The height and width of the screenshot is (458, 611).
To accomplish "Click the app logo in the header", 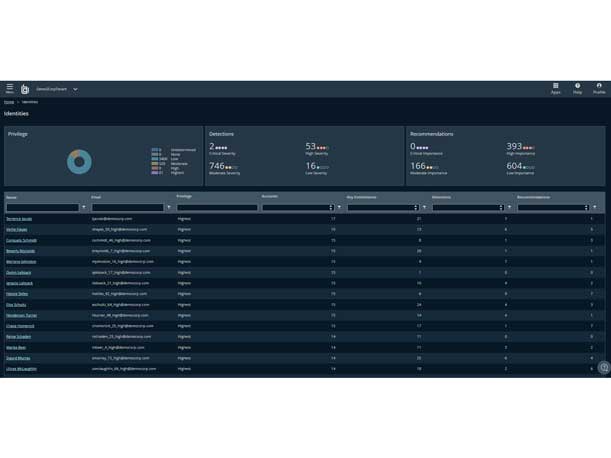I will pos(25,89).
